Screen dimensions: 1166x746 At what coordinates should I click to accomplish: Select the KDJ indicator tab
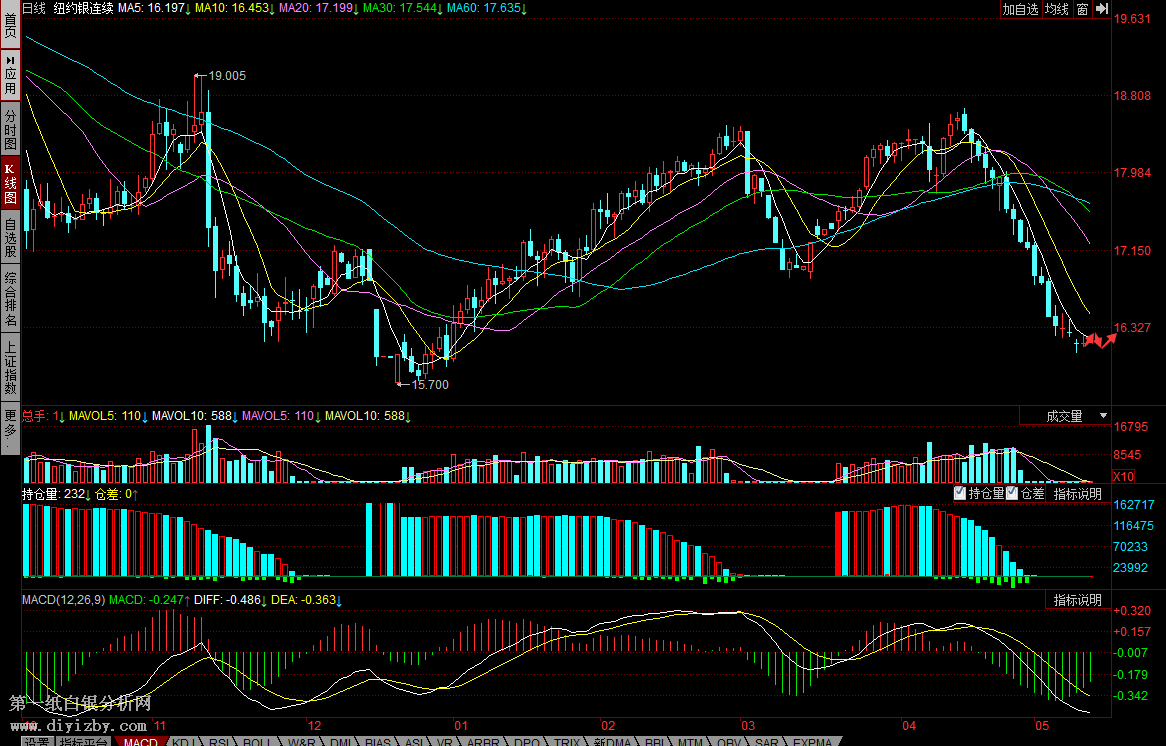[x=183, y=742]
